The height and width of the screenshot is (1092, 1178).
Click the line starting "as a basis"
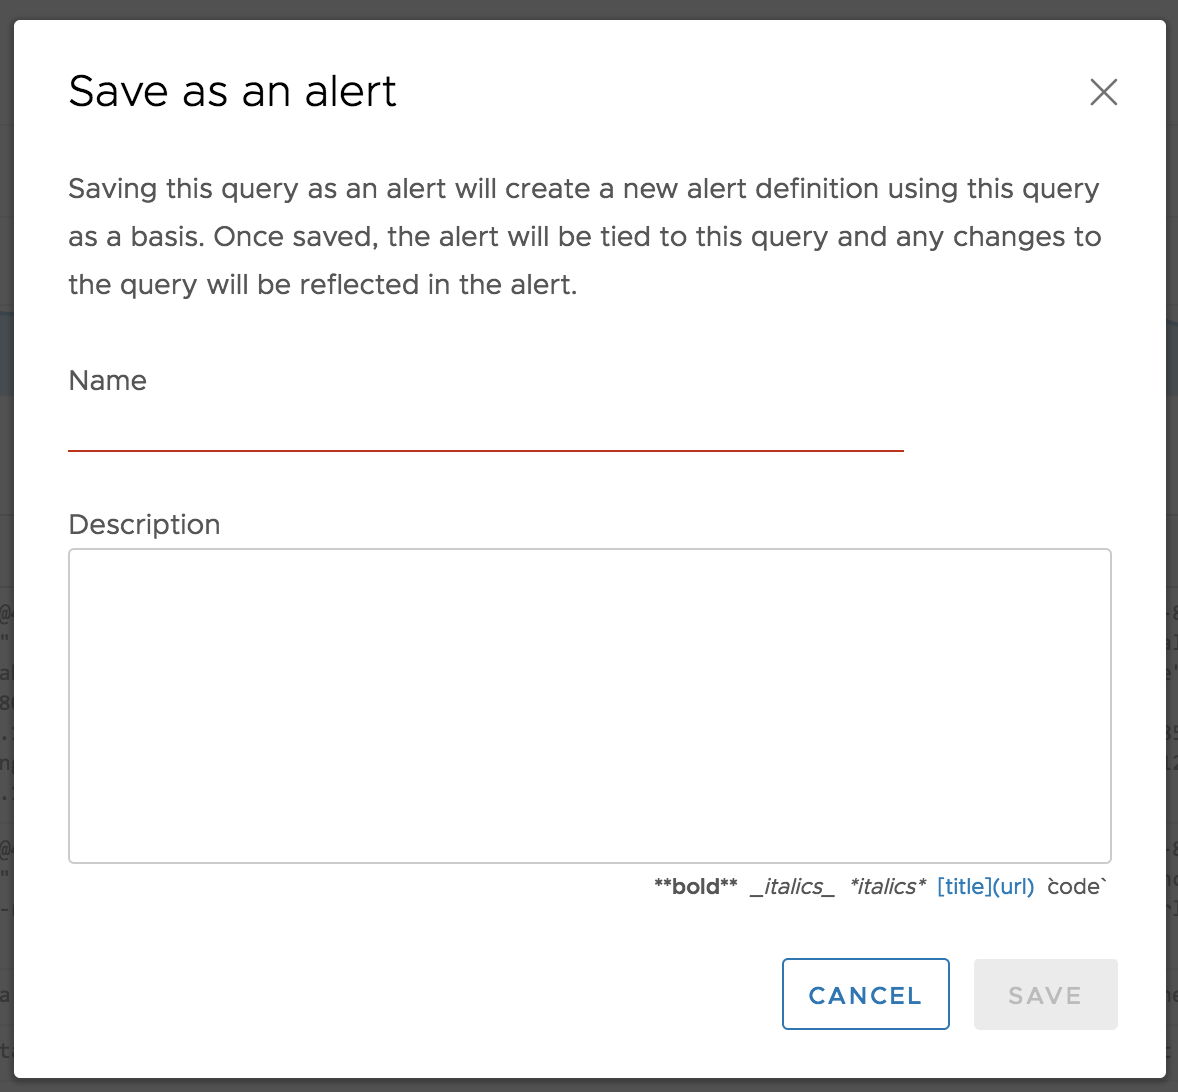584,237
